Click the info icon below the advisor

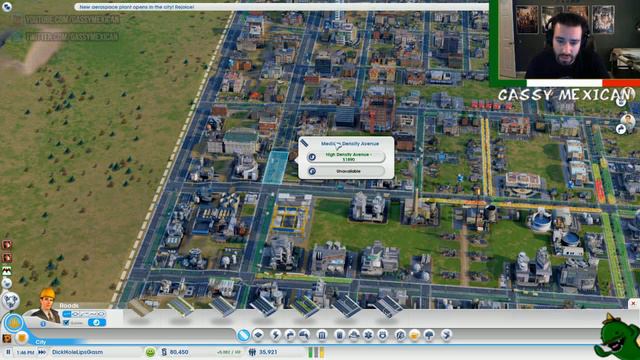click(x=43, y=324)
